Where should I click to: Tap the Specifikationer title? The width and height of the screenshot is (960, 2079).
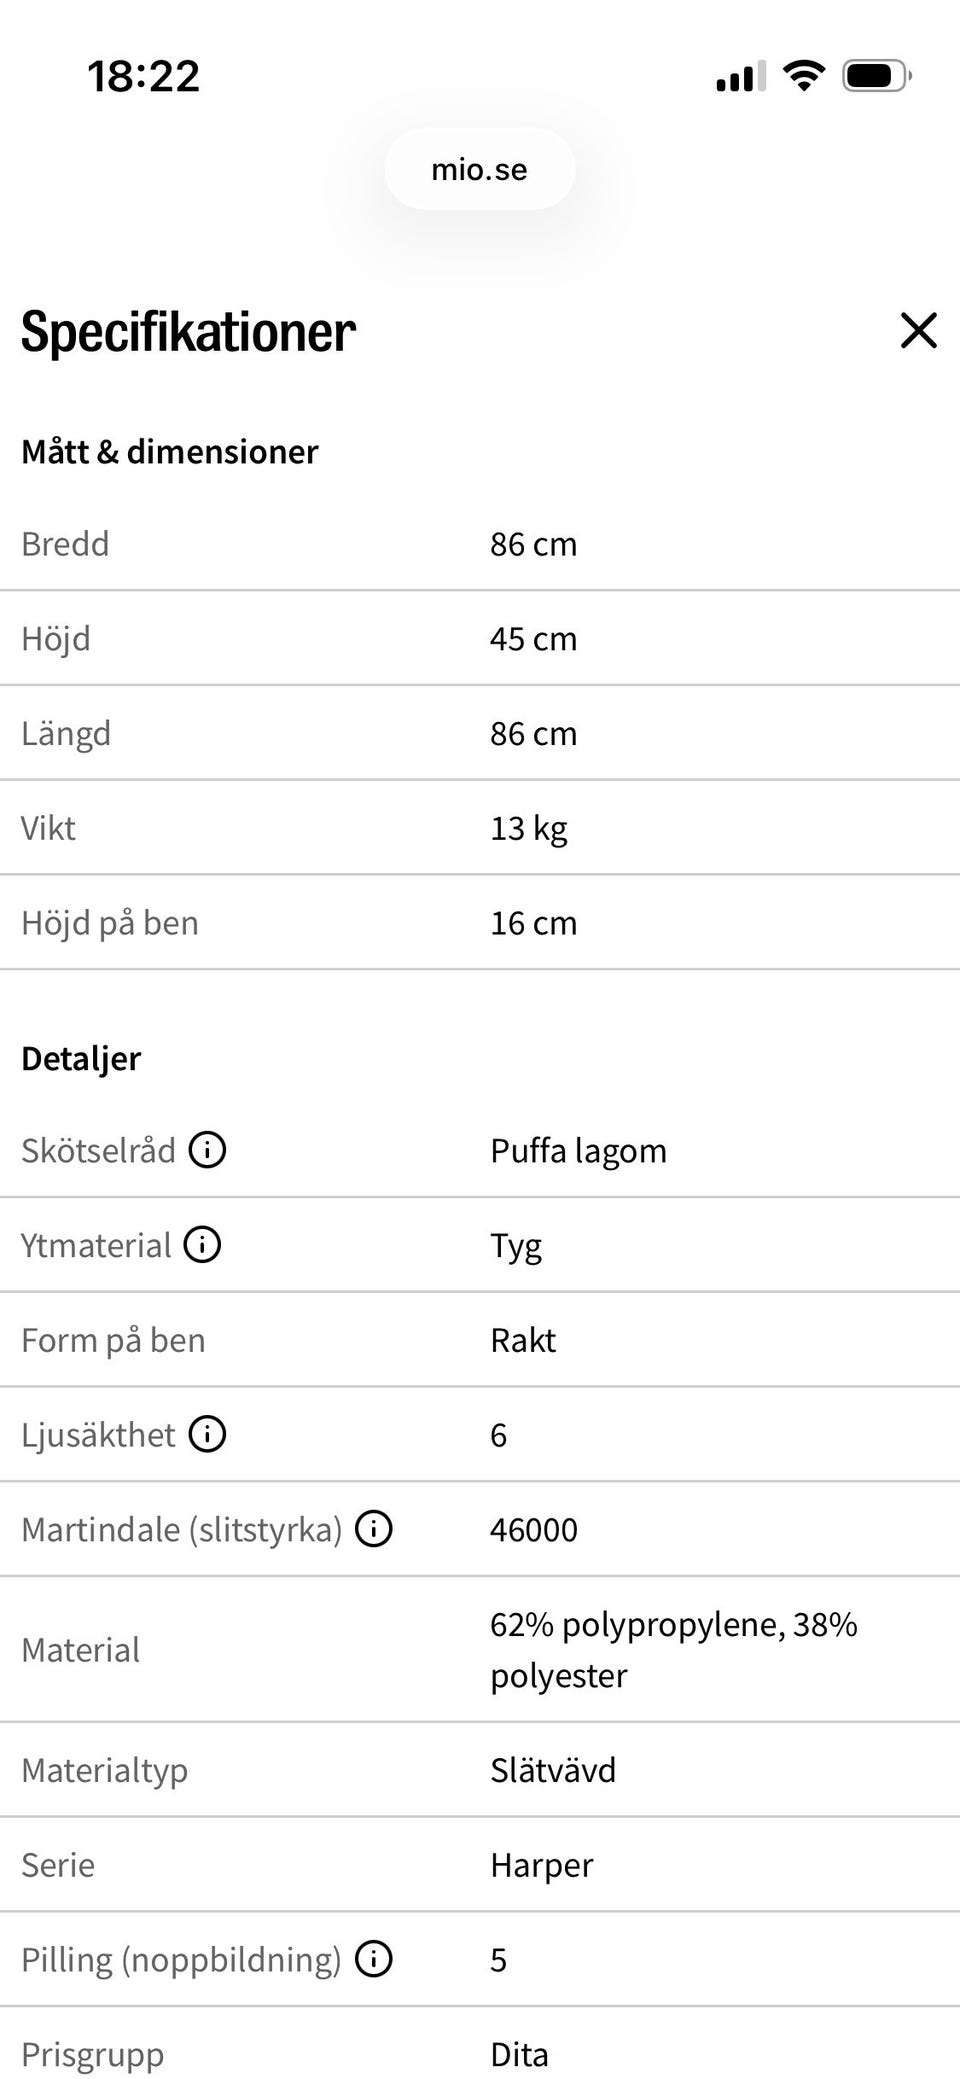click(188, 331)
